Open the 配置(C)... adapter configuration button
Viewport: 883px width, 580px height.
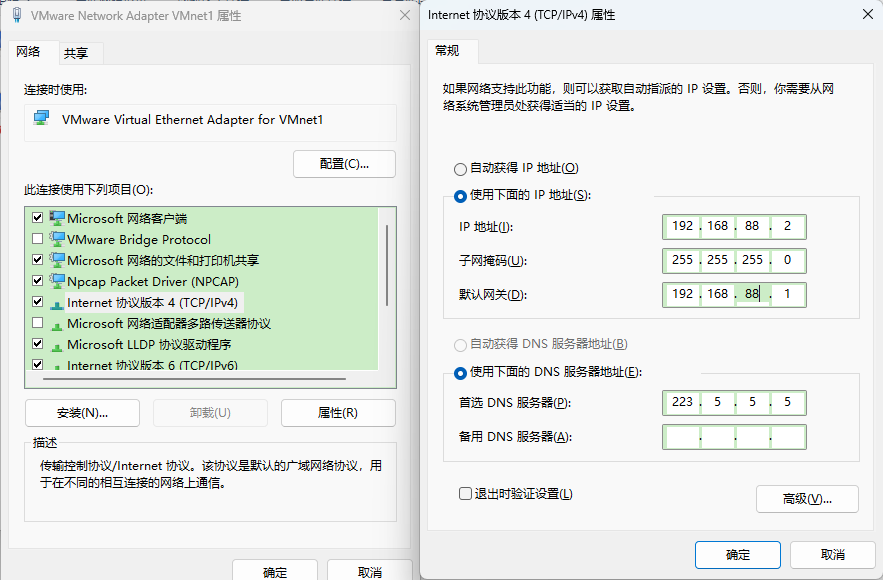[344, 164]
